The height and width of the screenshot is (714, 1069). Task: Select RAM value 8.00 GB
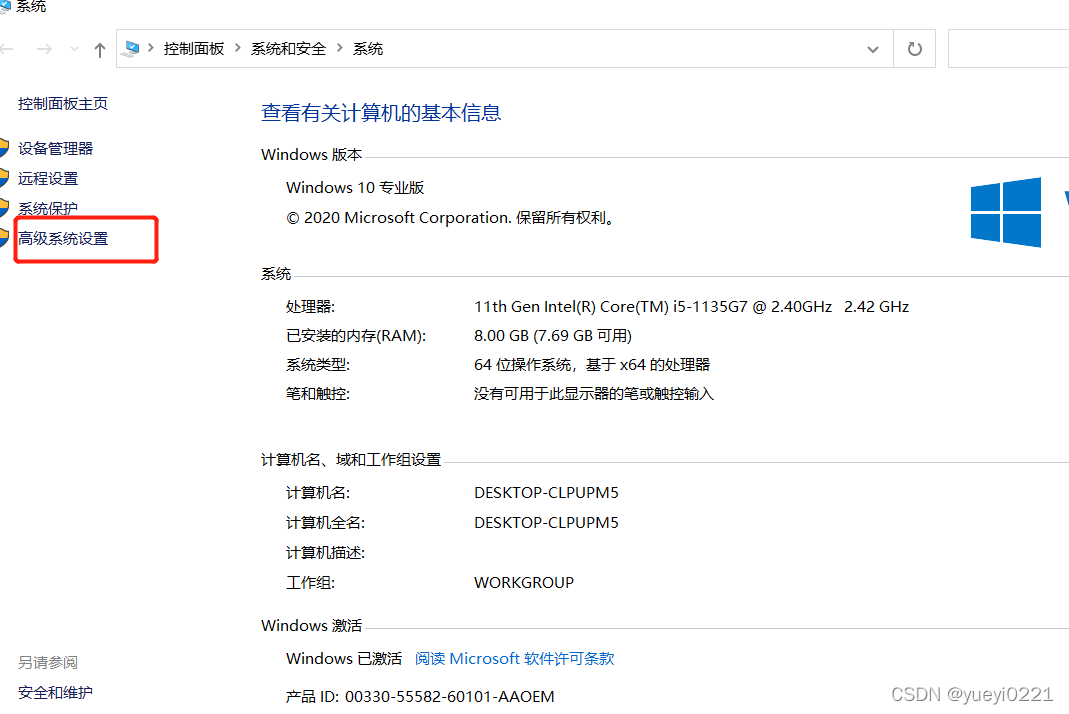[553, 336]
